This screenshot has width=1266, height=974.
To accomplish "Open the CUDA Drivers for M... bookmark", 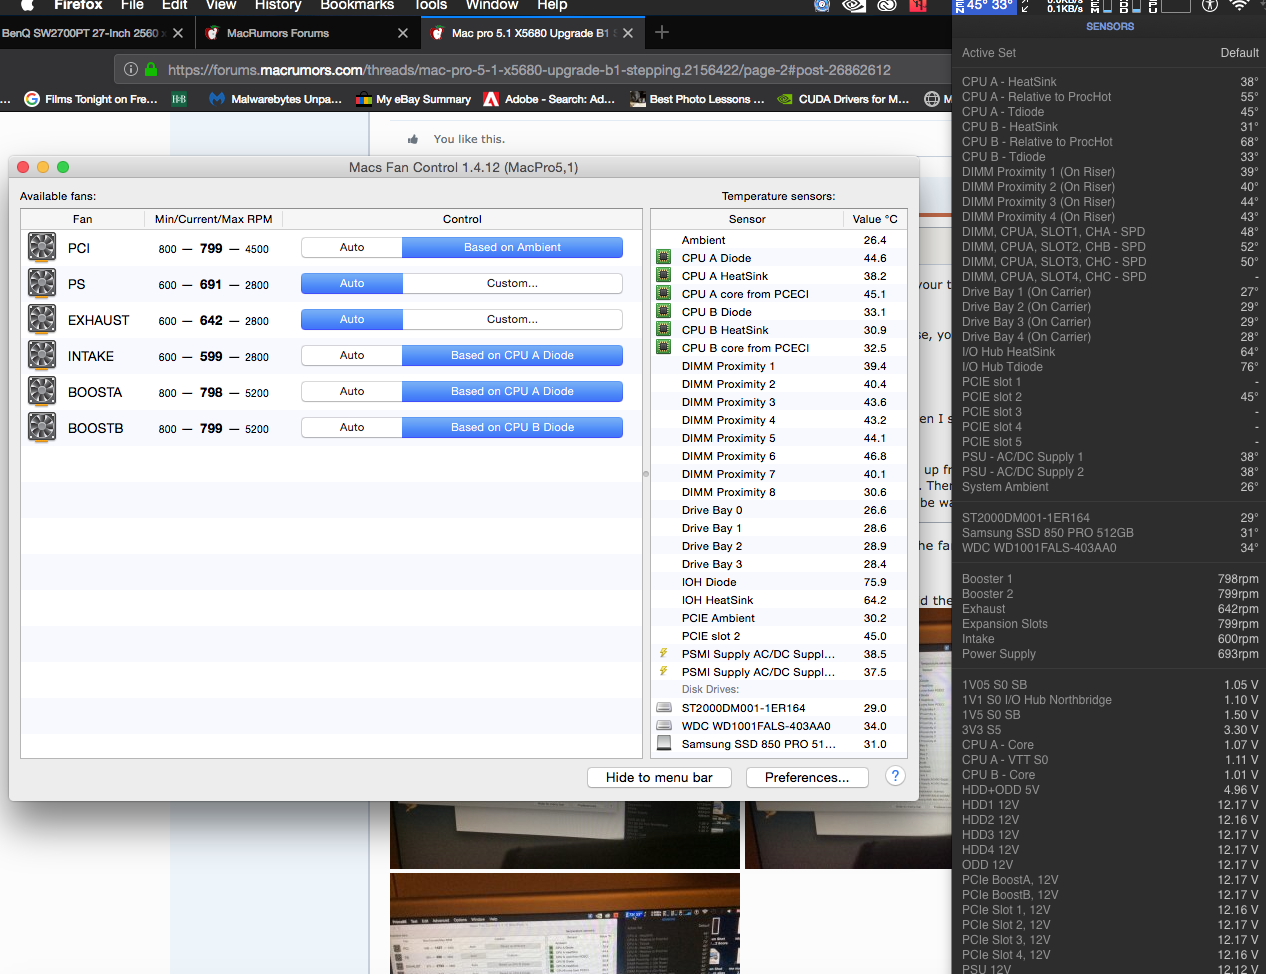I will tap(843, 99).
